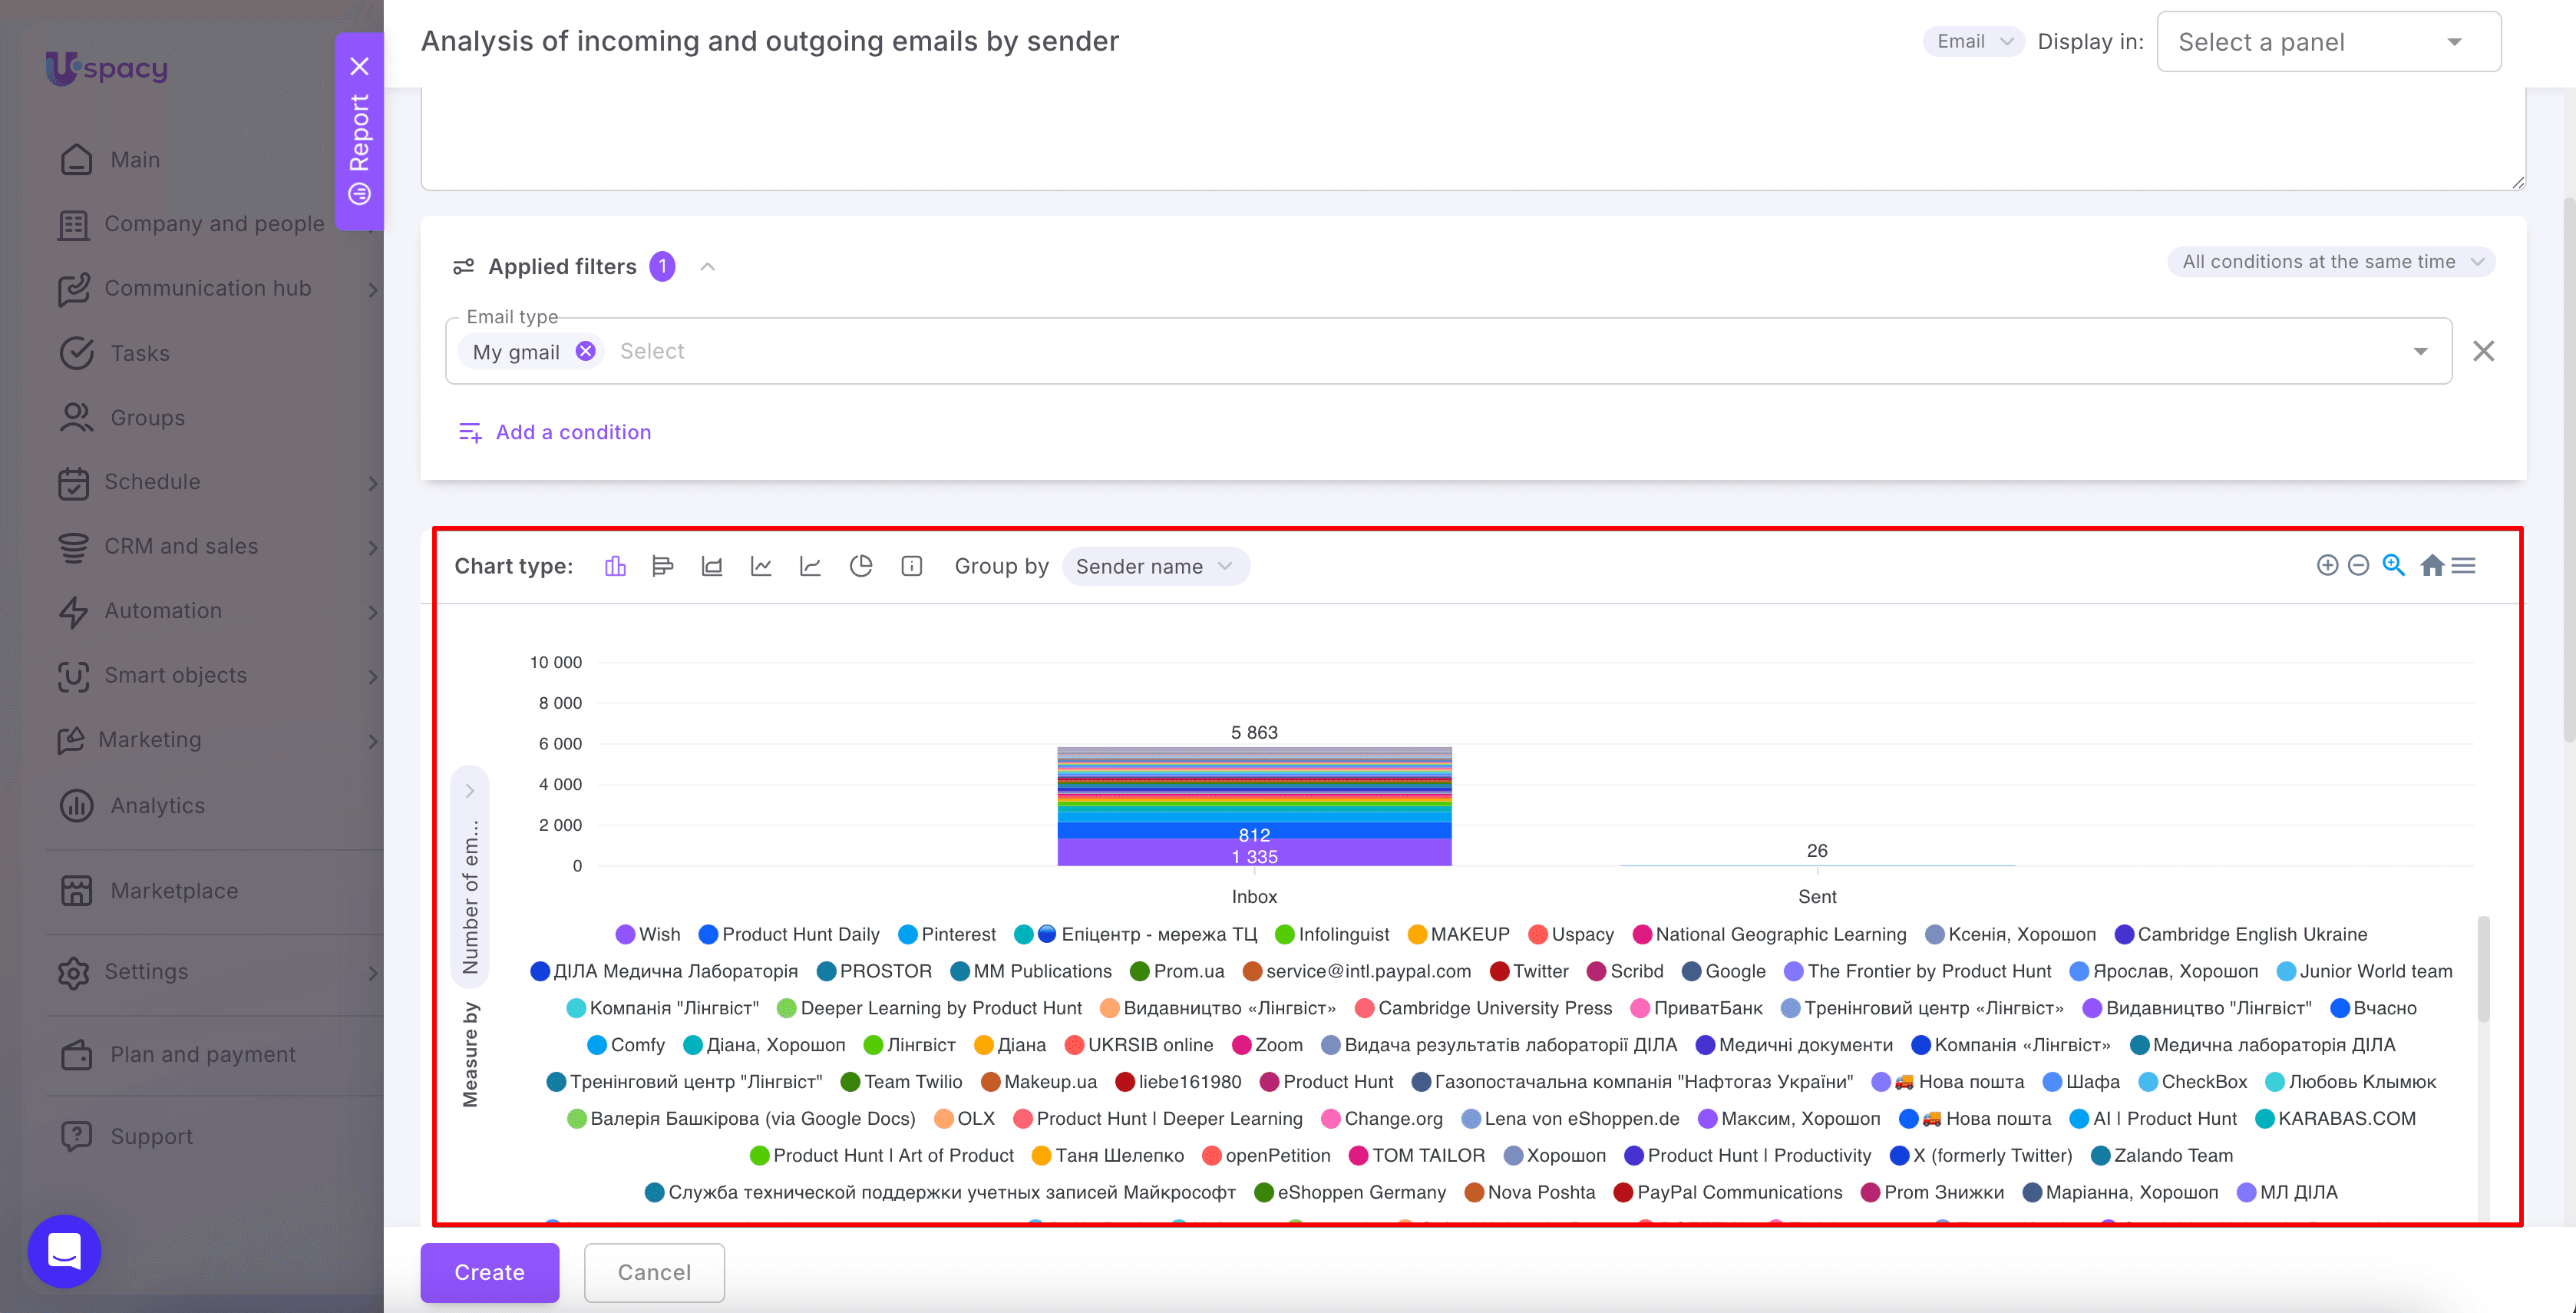Toggle the Pinterest legend series
Image resolution: width=2576 pixels, height=1313 pixels.
(947, 934)
